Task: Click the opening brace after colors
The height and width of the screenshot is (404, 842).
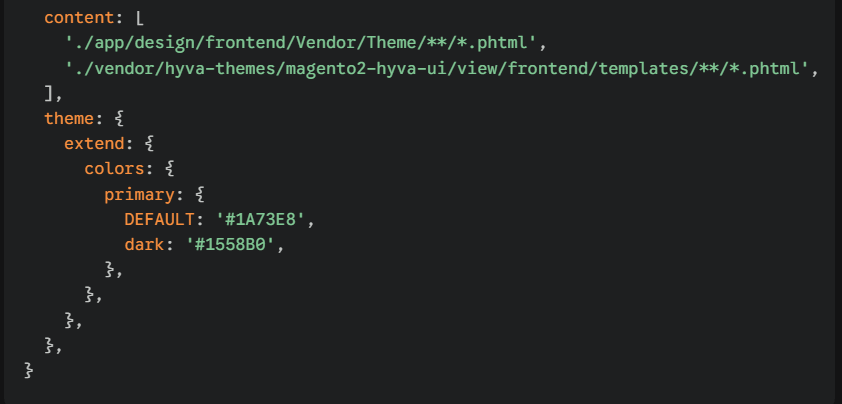Action: click(167, 168)
